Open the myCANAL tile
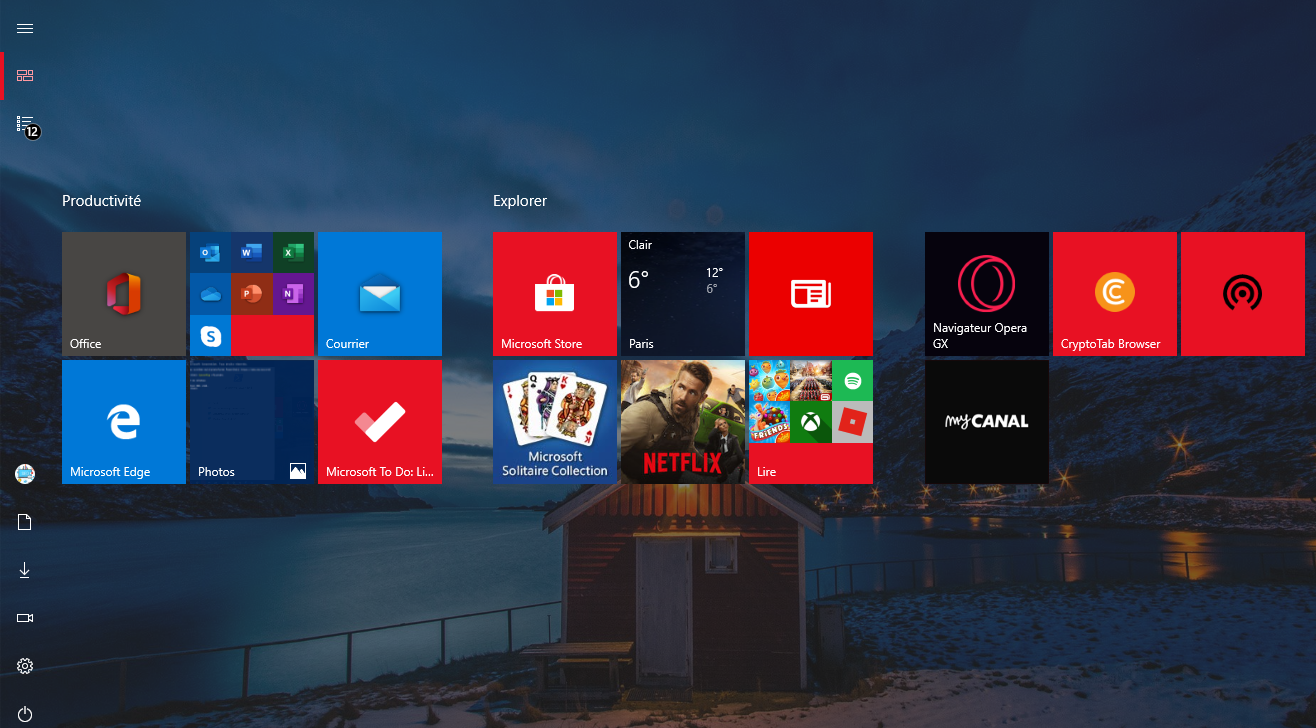 click(x=987, y=422)
